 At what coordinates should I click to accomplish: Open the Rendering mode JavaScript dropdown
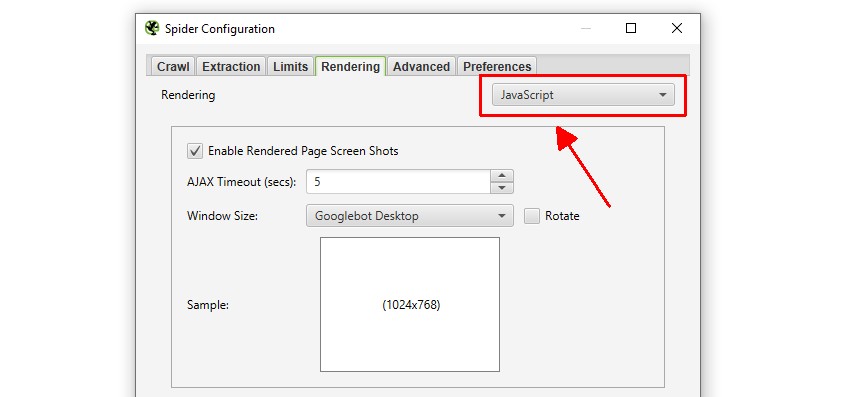(583, 95)
